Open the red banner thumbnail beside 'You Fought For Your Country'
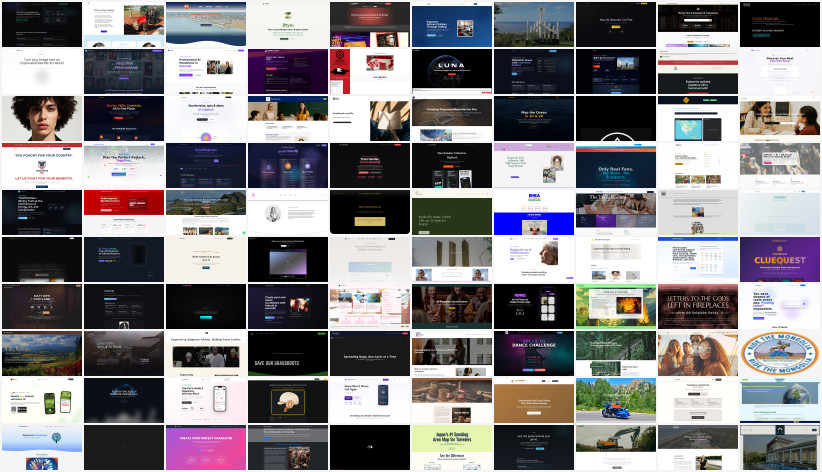 pos(124,212)
